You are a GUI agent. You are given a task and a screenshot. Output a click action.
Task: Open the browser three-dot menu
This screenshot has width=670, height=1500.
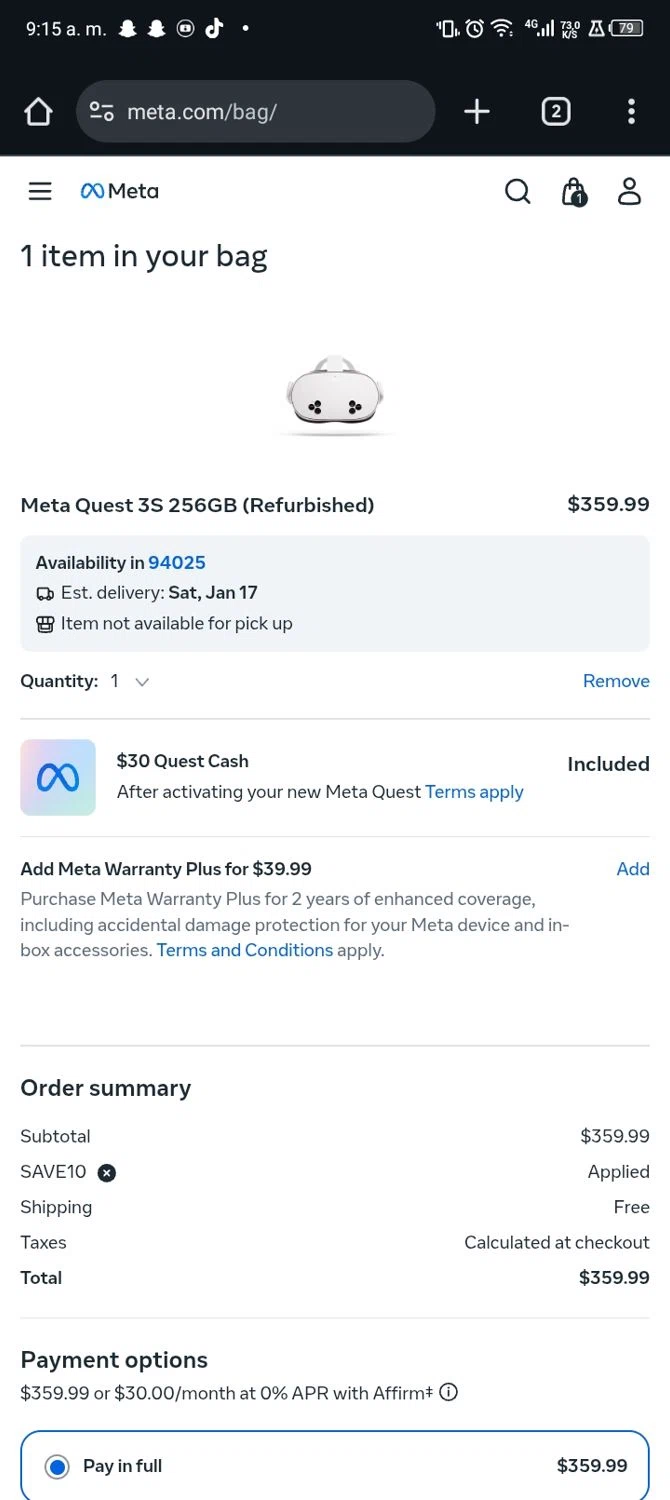tap(631, 112)
